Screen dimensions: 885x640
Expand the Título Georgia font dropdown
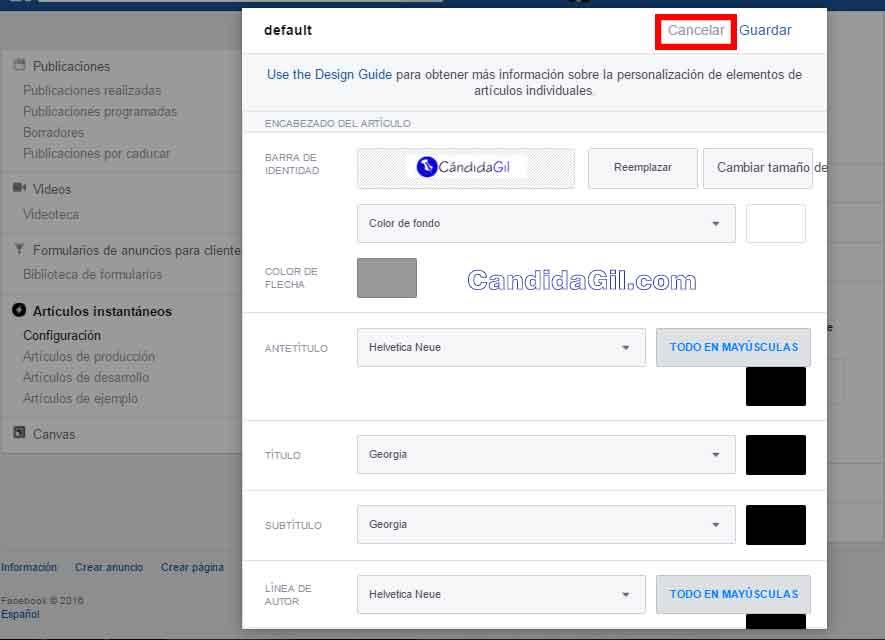tap(545, 455)
